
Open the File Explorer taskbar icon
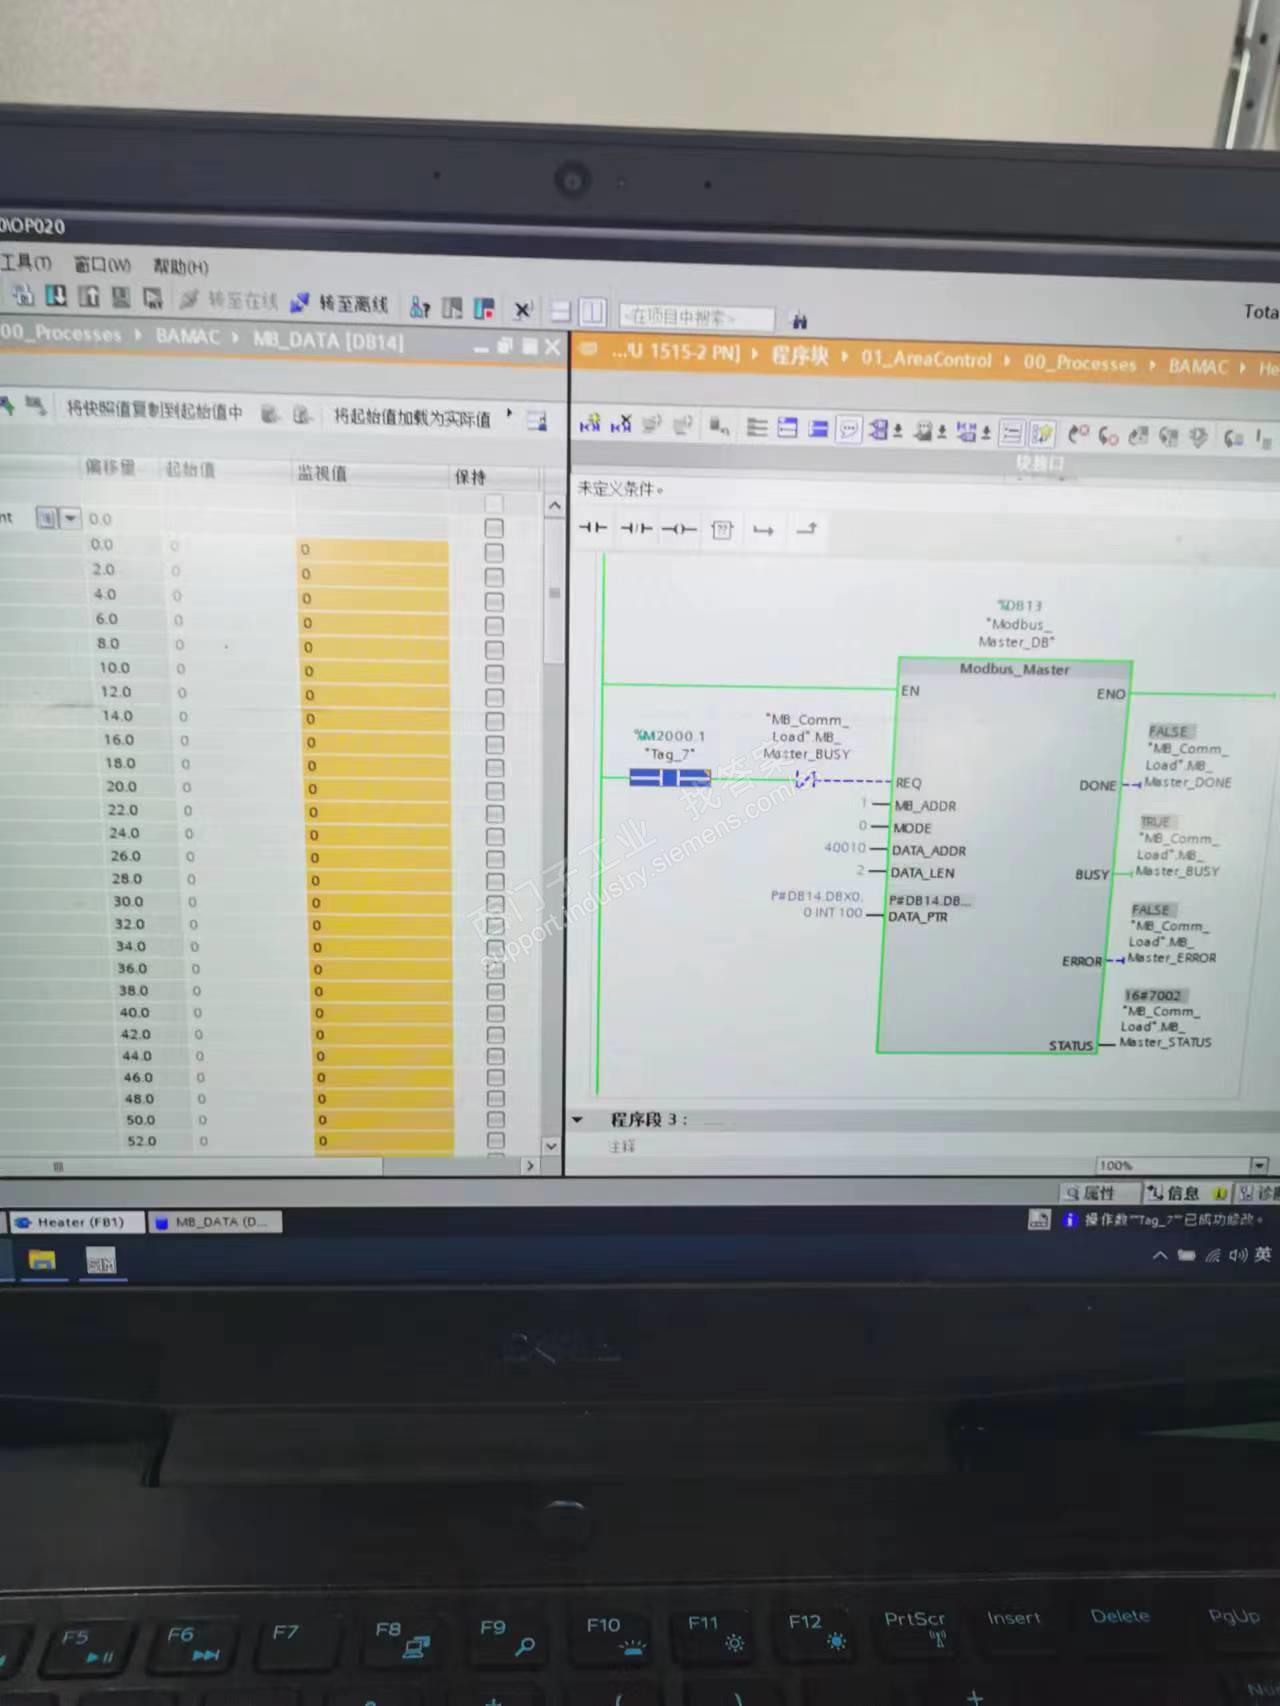pos(42,1260)
